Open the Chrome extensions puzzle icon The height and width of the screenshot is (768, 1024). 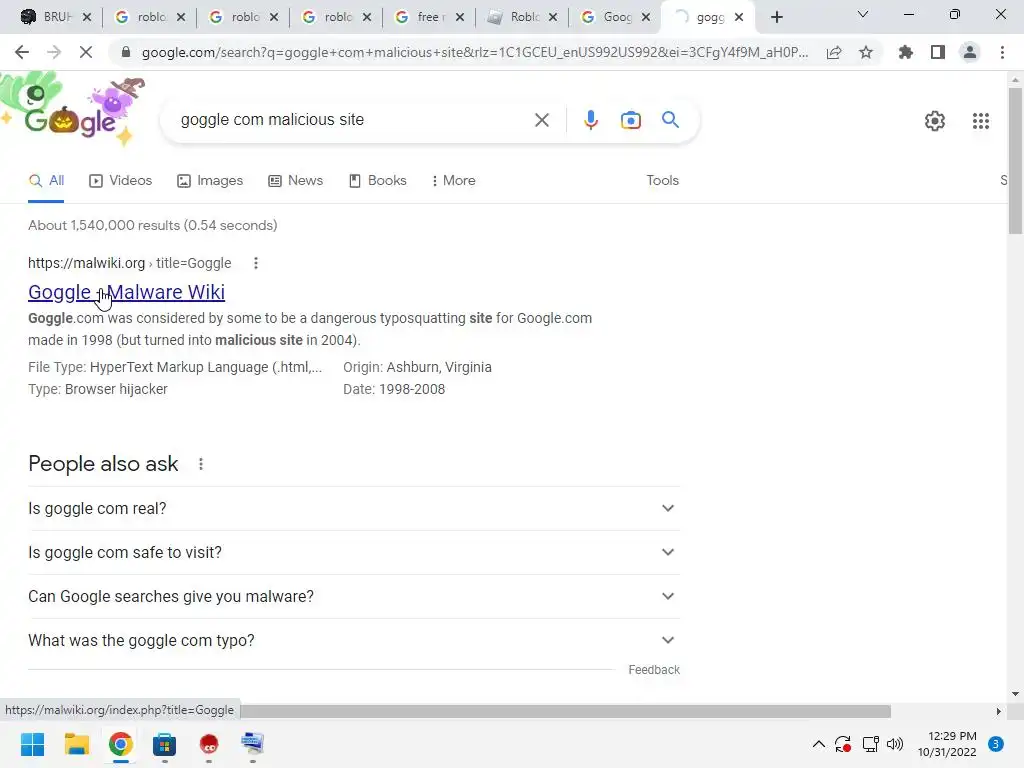[906, 52]
